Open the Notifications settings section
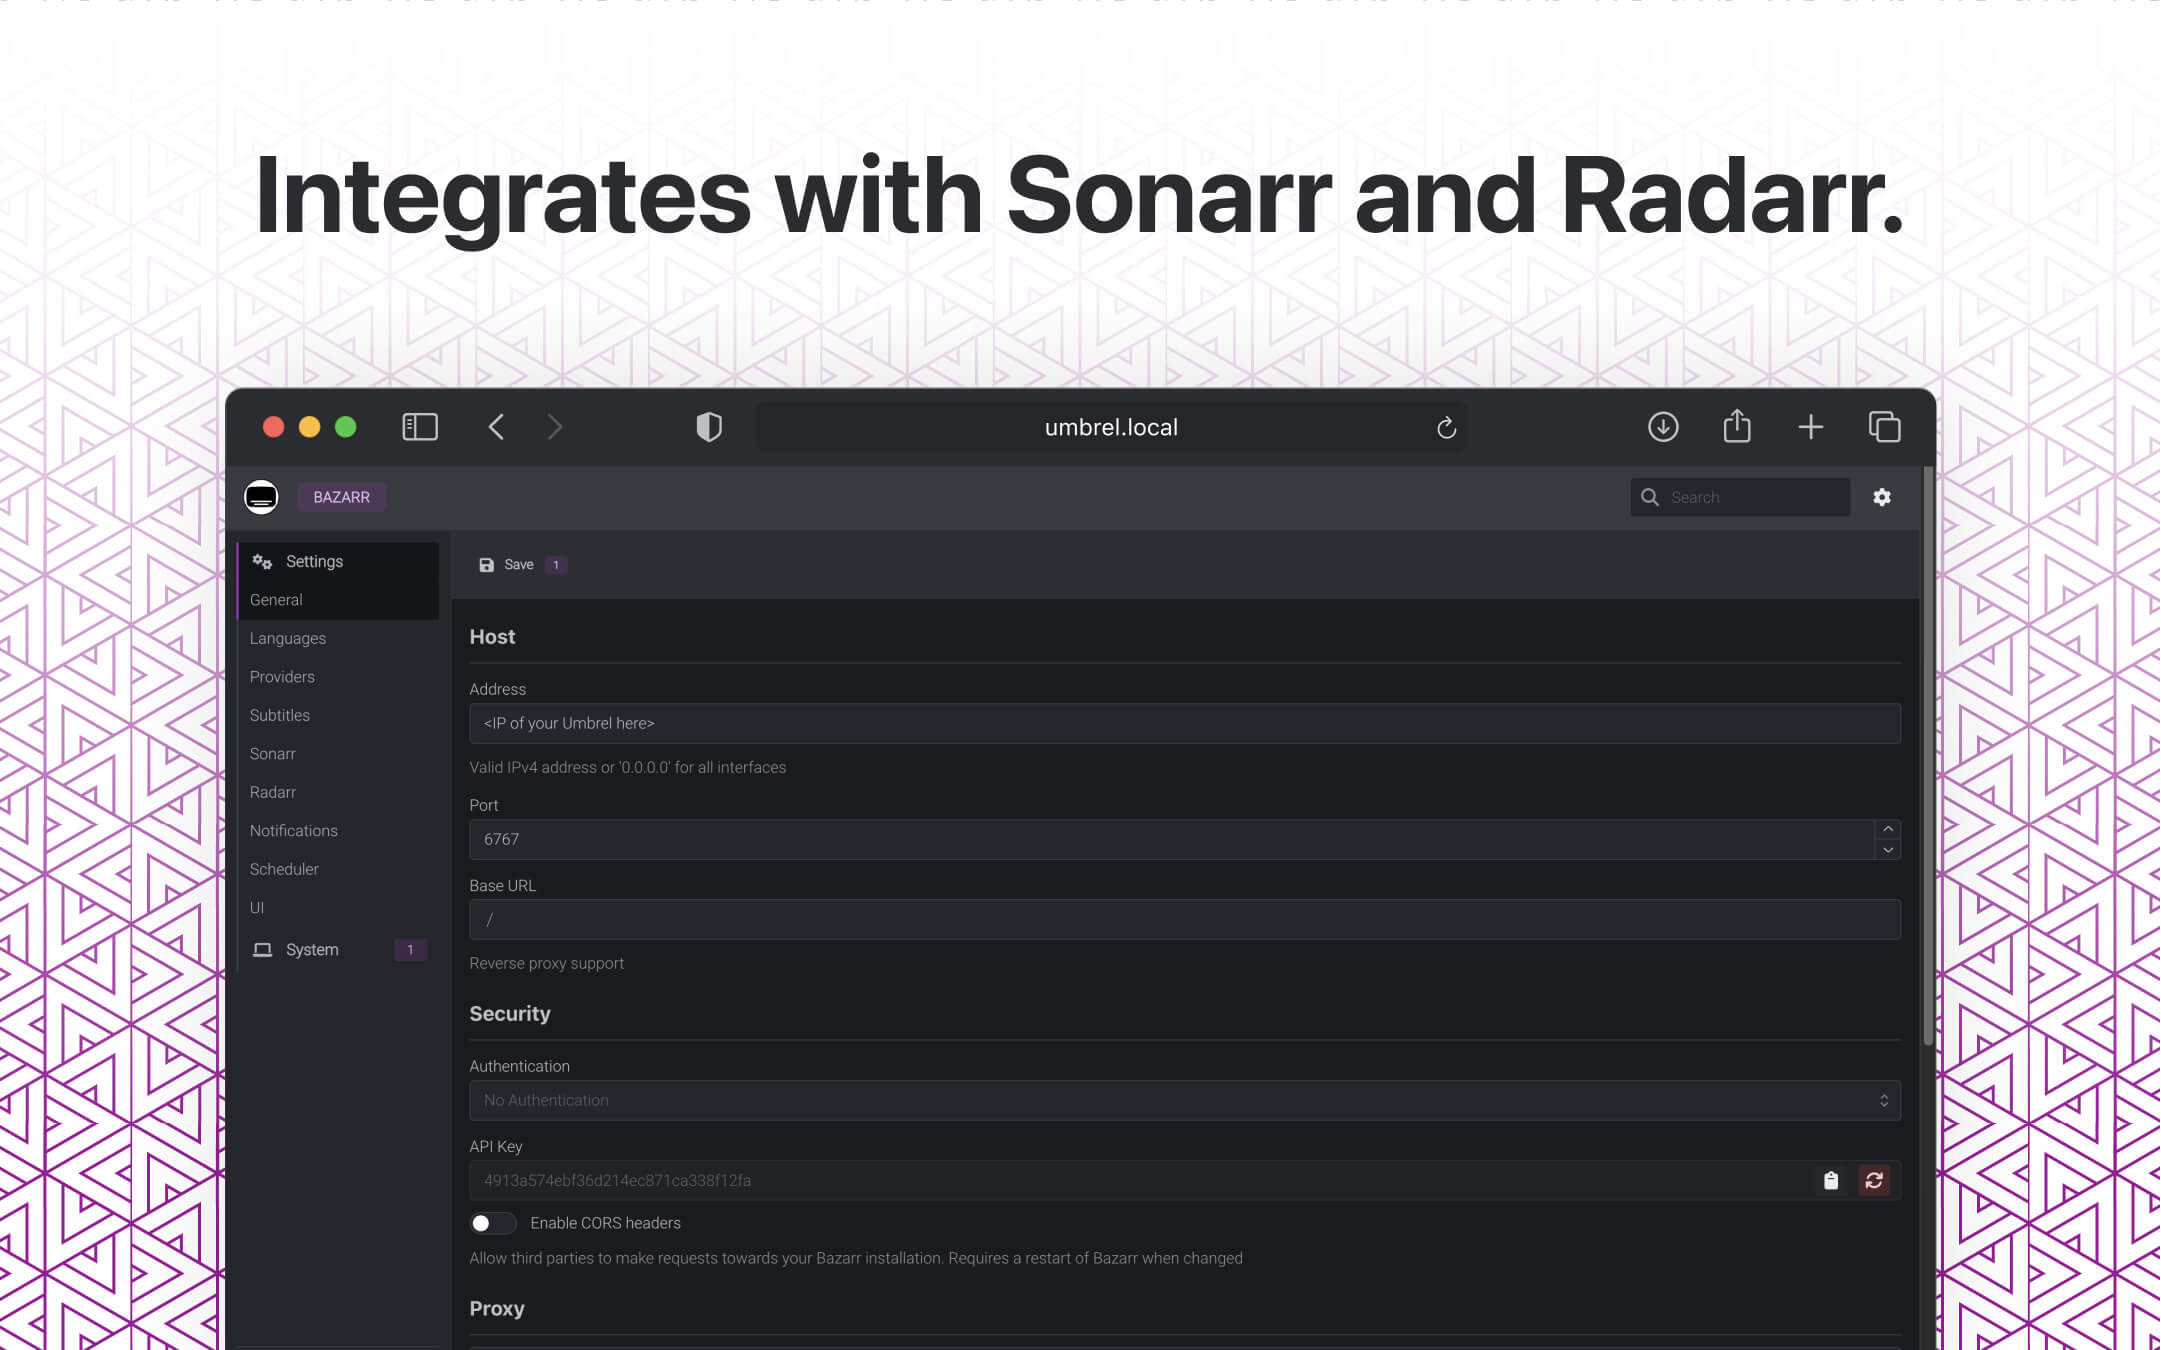Viewport: 2161px width, 1350px height. (293, 830)
